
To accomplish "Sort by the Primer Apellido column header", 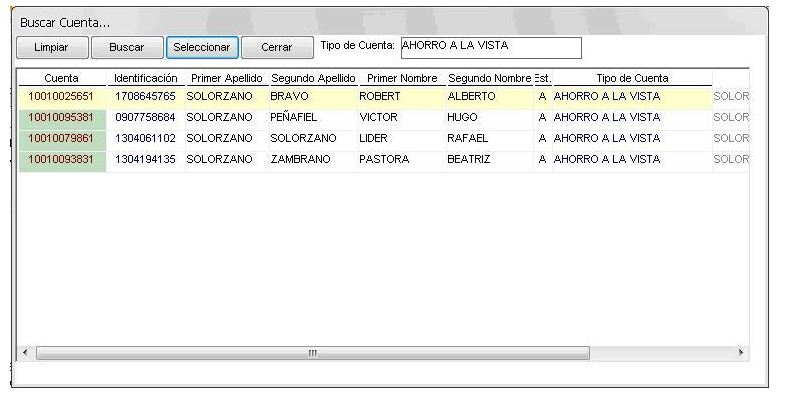I will (227, 79).
